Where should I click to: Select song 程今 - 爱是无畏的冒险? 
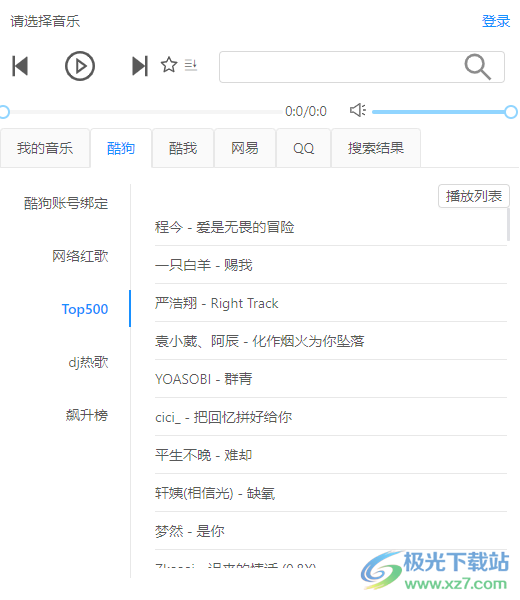[331, 227]
